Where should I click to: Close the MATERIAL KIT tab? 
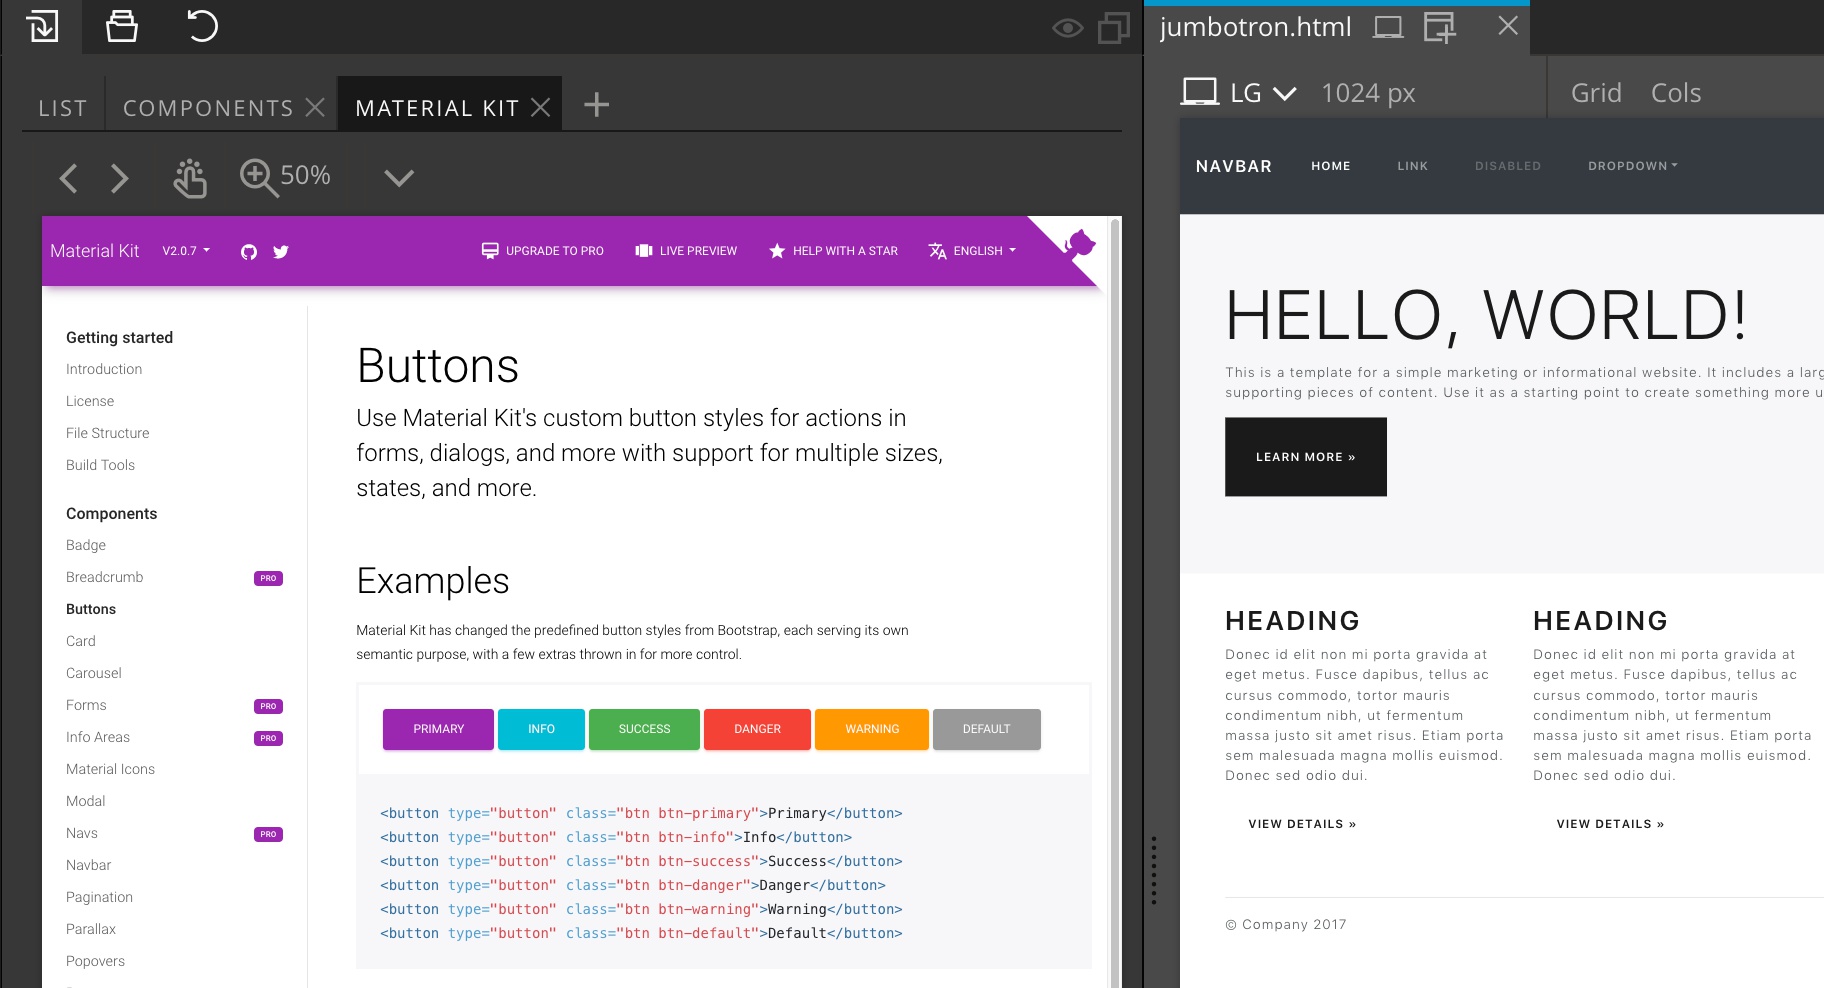541,107
